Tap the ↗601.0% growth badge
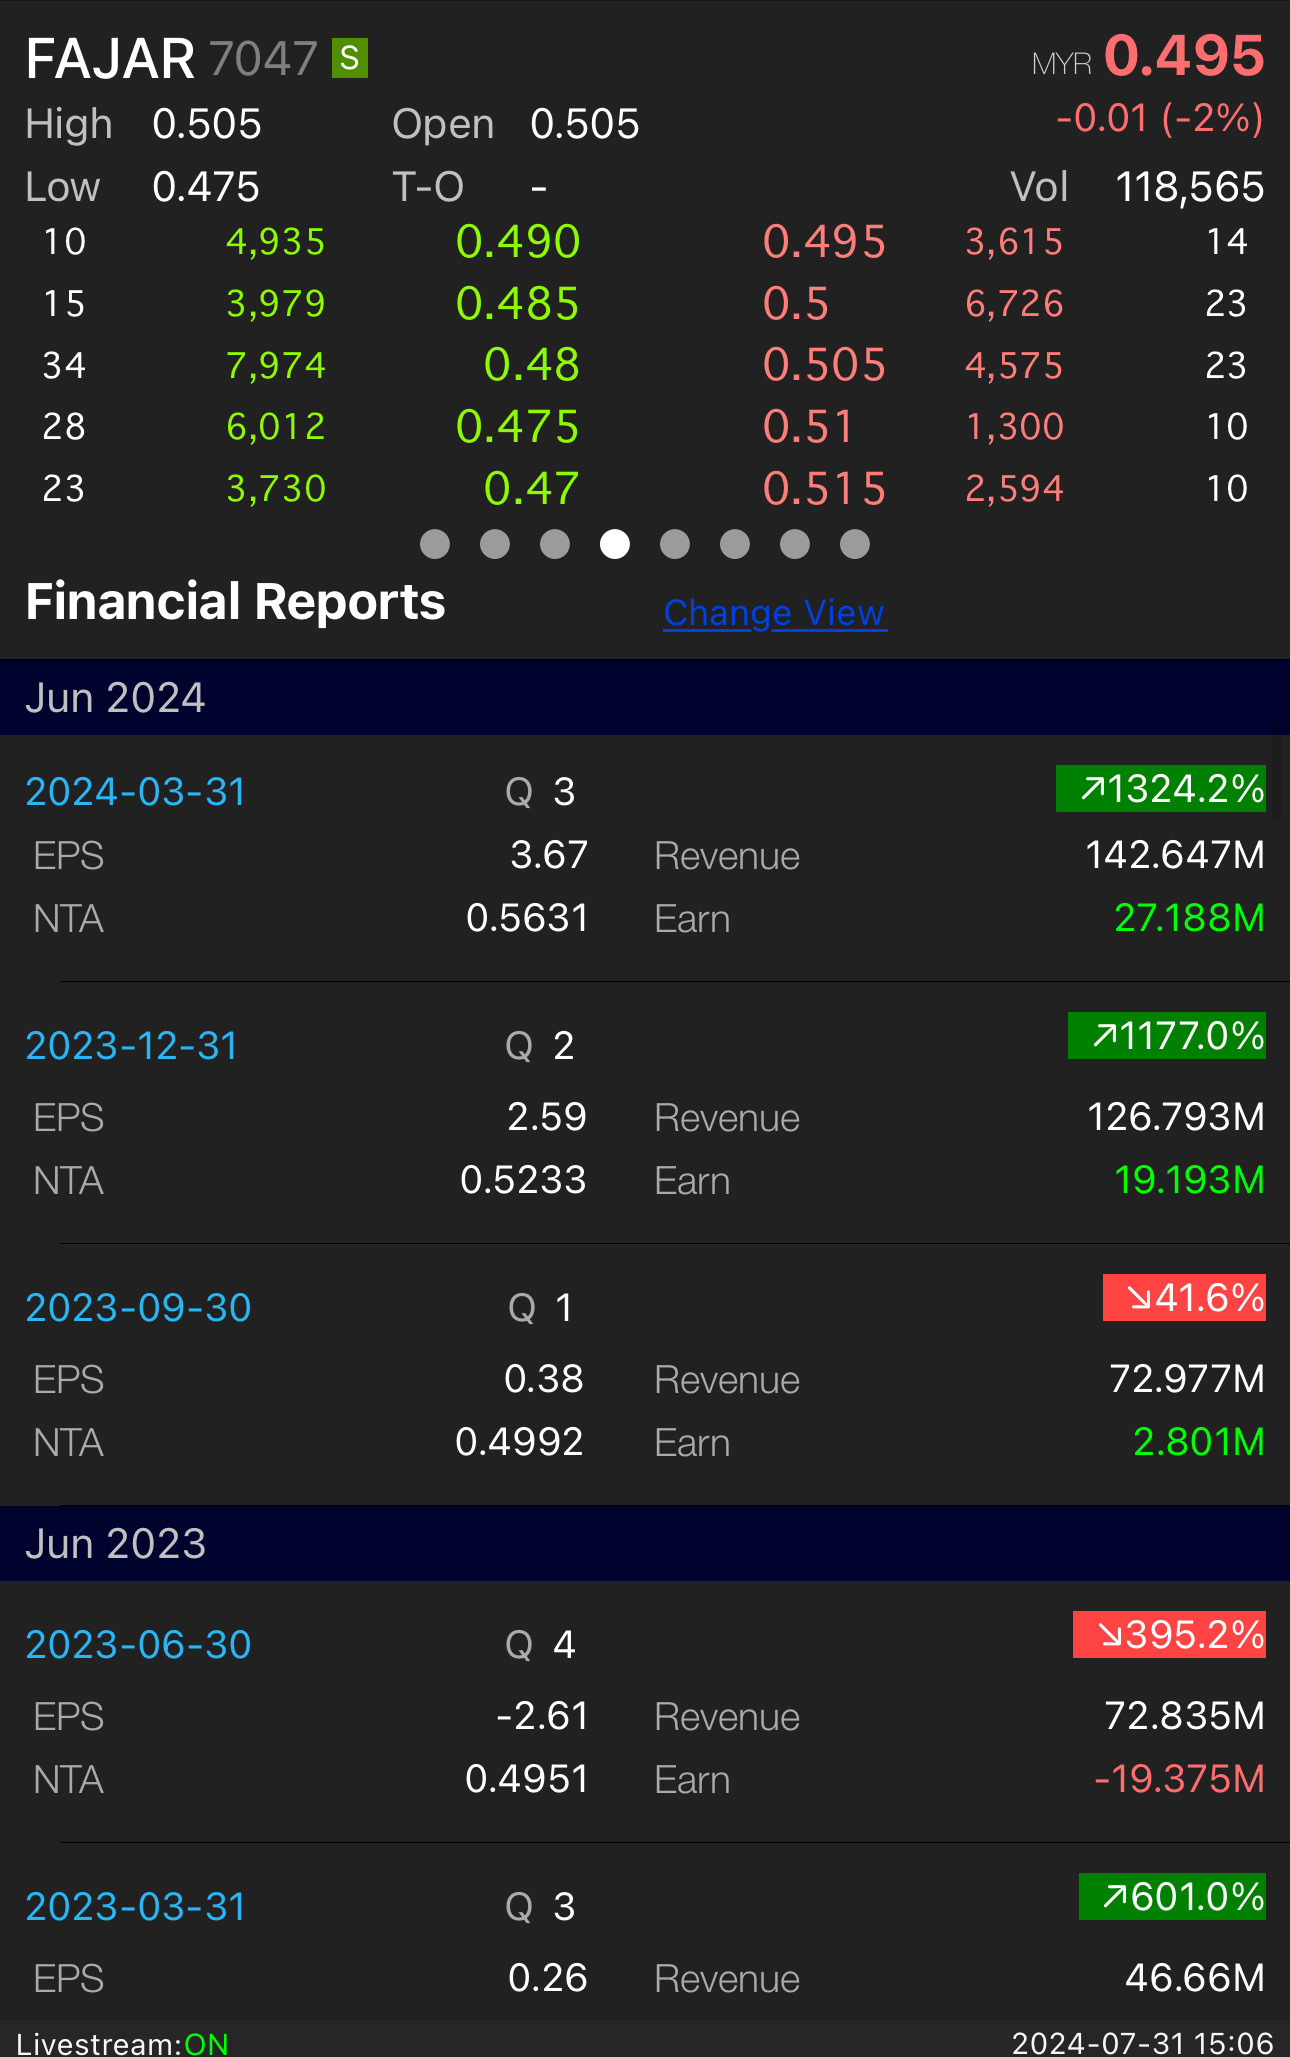The width and height of the screenshot is (1290, 2057). [1172, 1897]
